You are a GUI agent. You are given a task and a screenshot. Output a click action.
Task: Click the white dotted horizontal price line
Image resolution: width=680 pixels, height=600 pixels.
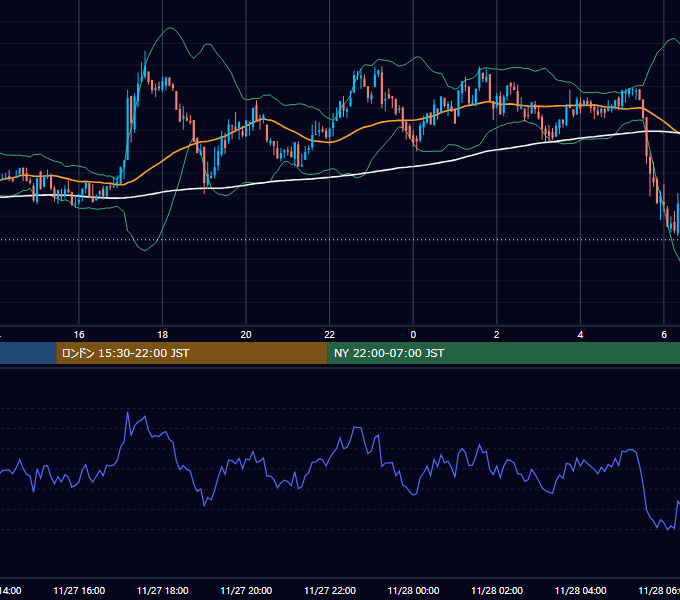340,240
